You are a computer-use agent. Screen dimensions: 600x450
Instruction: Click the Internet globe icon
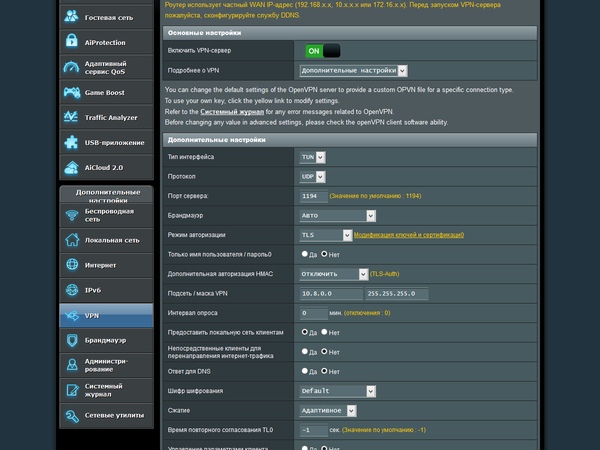[x=72, y=264]
